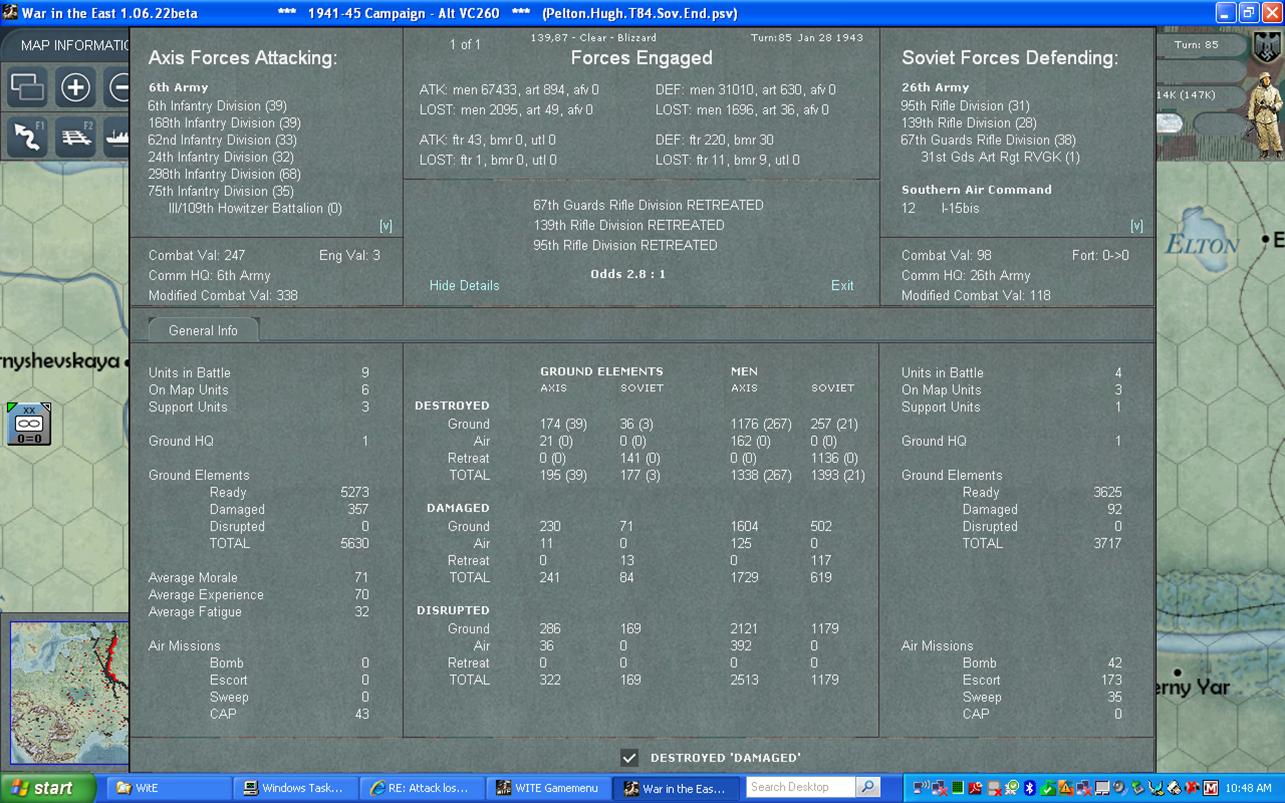The height and width of the screenshot is (803, 1285).
Task: Click the McAfee red M tray icon
Action: point(1210,788)
